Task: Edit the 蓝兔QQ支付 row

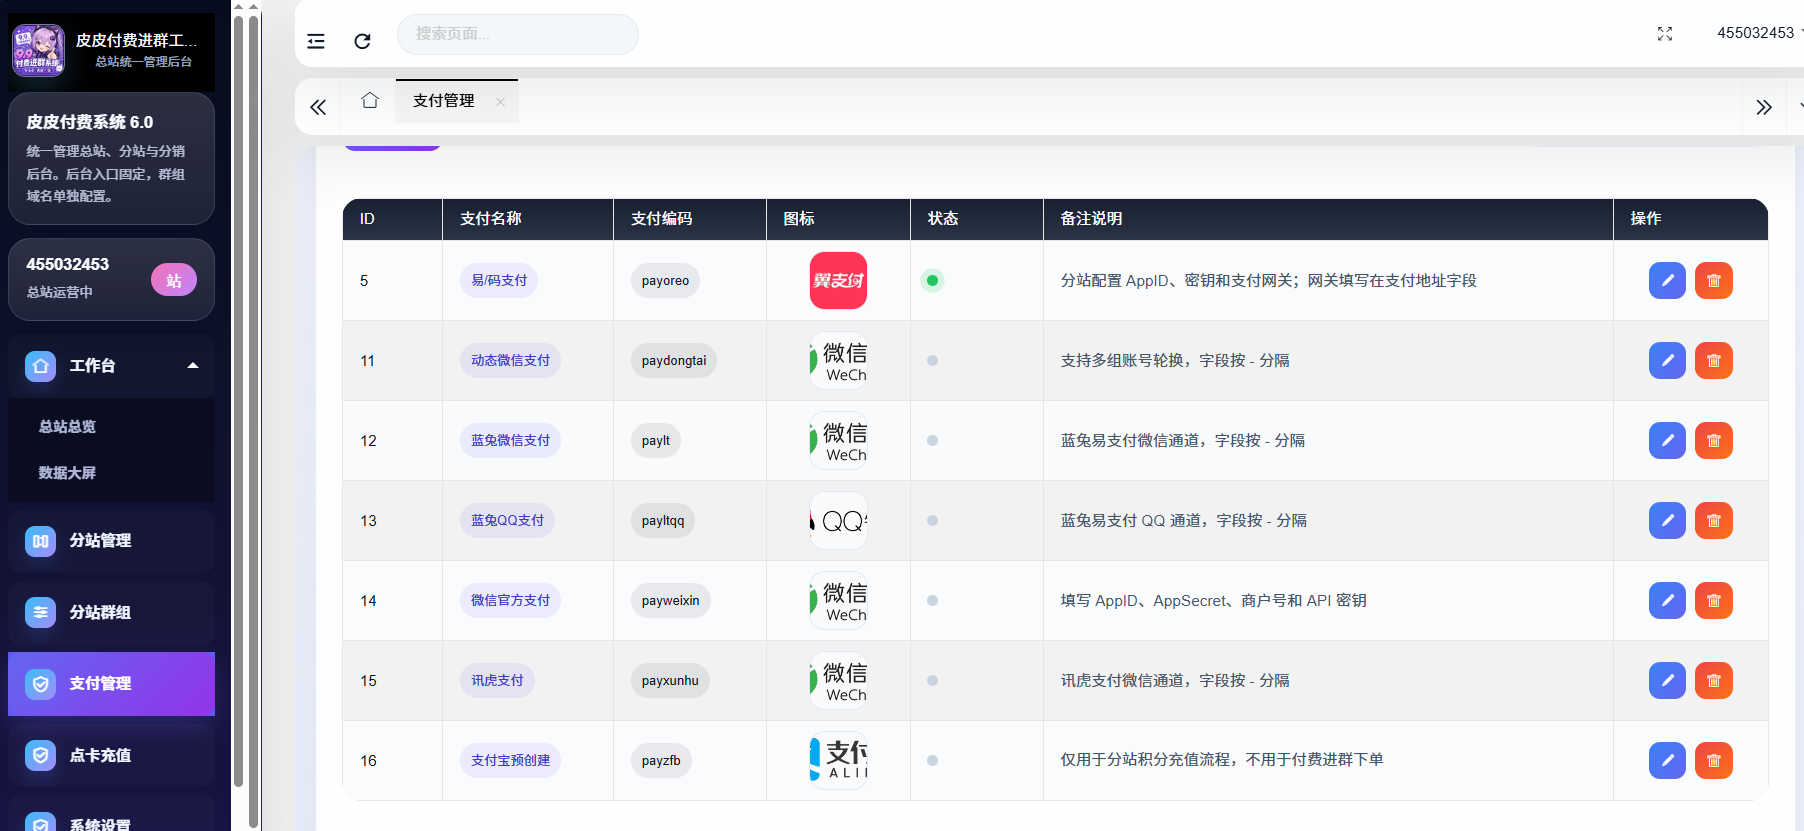Action: (1667, 521)
